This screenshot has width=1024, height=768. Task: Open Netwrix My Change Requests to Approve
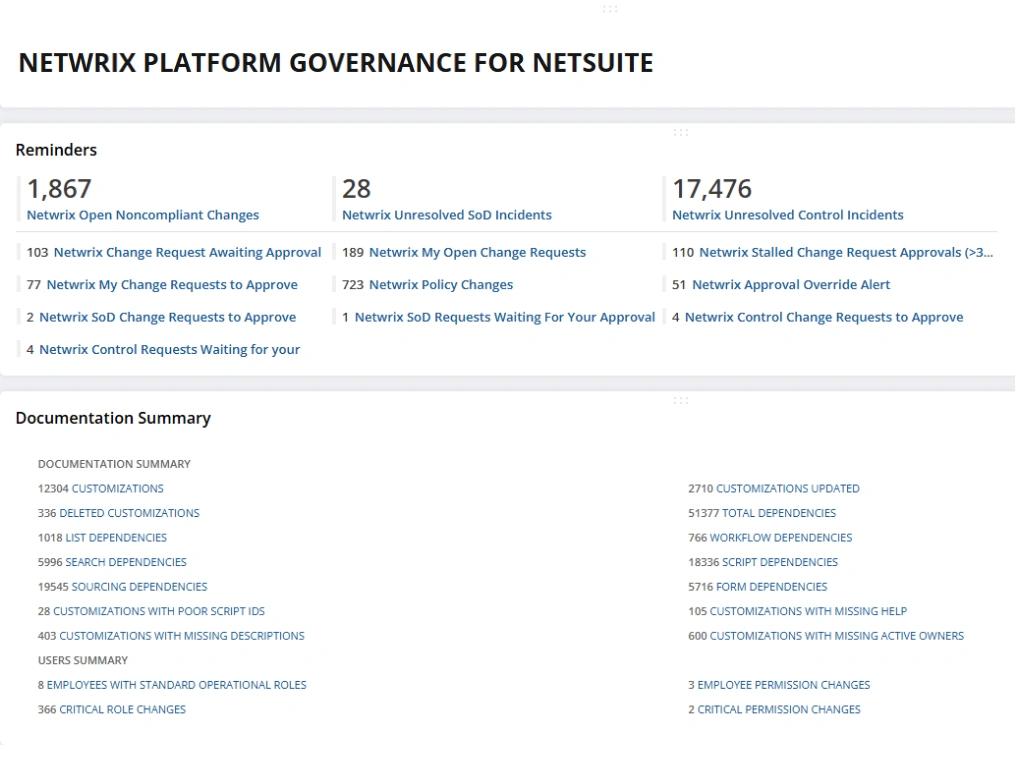172,285
